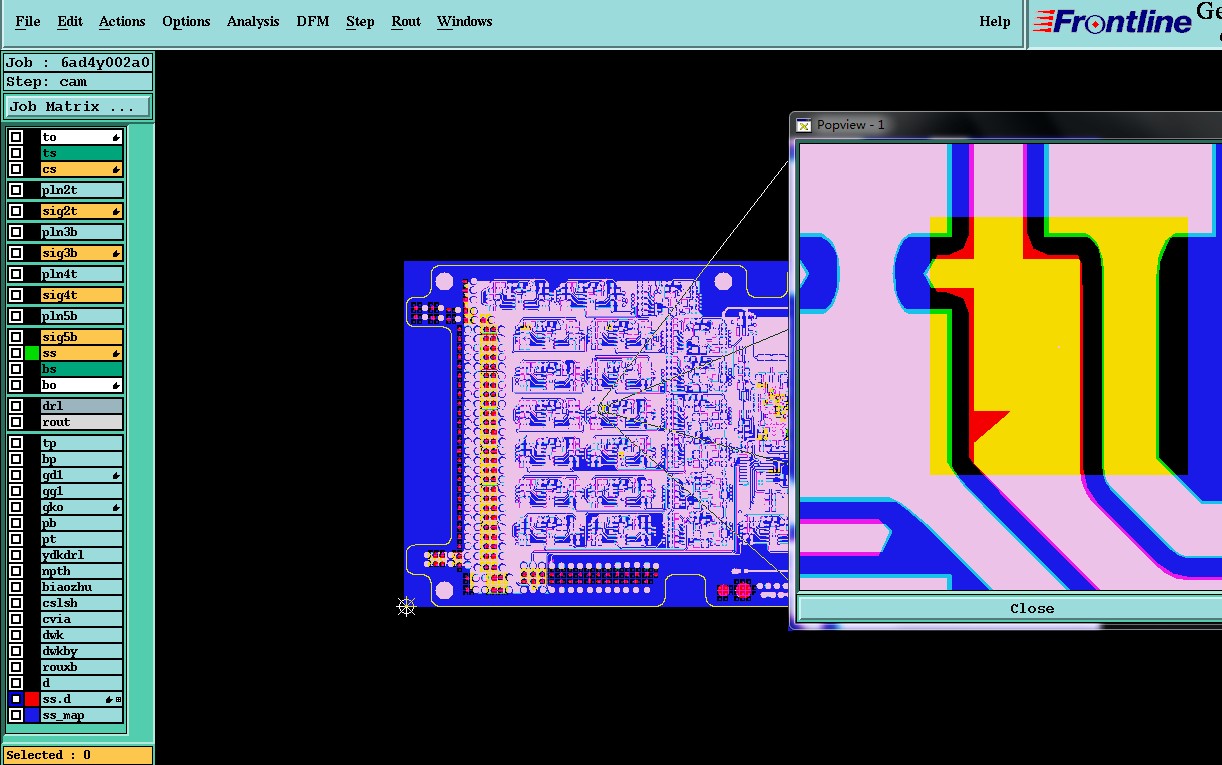Select the pt layer row
Image resolution: width=1222 pixels, height=765 pixels.
(x=82, y=539)
